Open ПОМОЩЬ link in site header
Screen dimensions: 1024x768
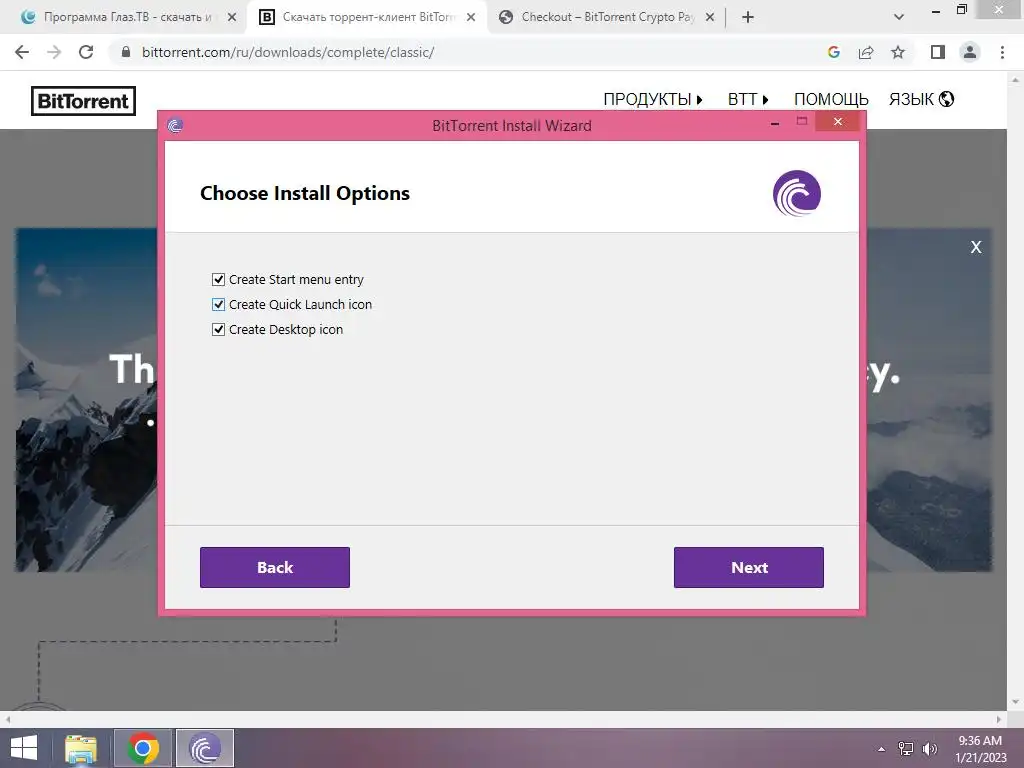tap(831, 99)
